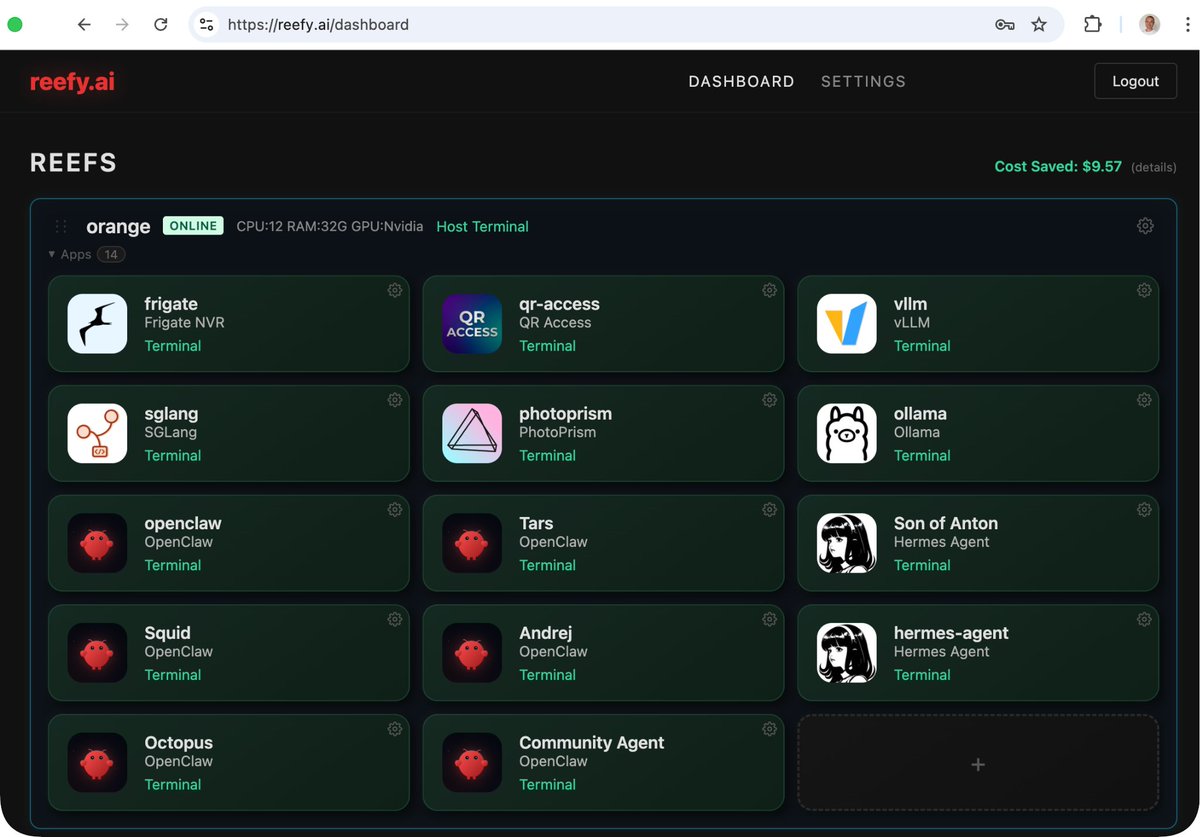The image size is (1200, 837).
Task: Open browser extensions puzzle icon
Action: coord(1093,24)
